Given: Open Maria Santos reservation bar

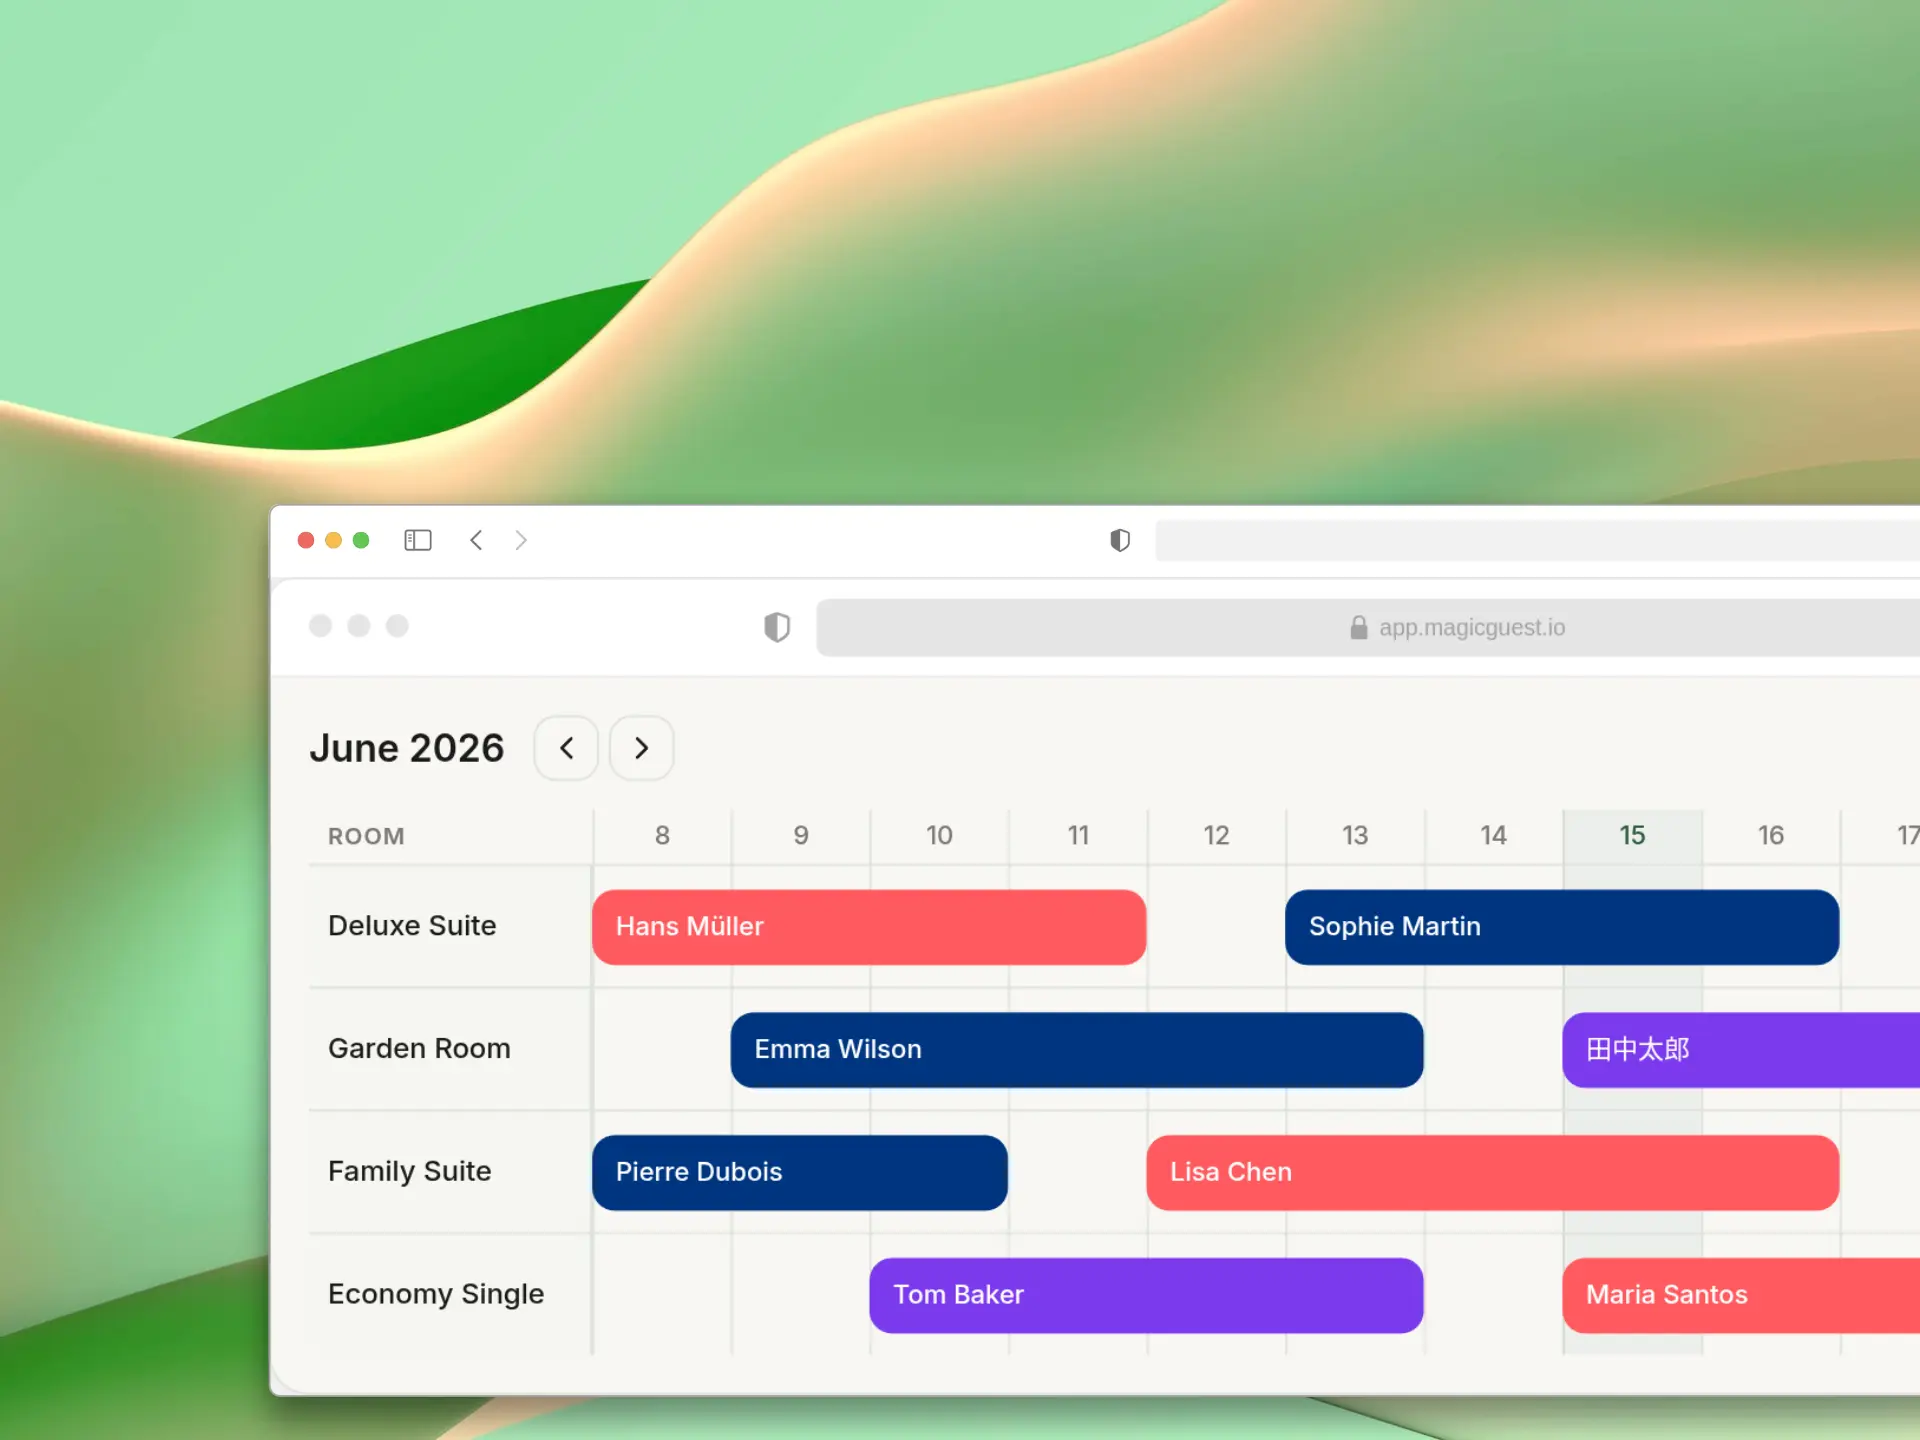Looking at the screenshot, I should [x=1741, y=1295].
